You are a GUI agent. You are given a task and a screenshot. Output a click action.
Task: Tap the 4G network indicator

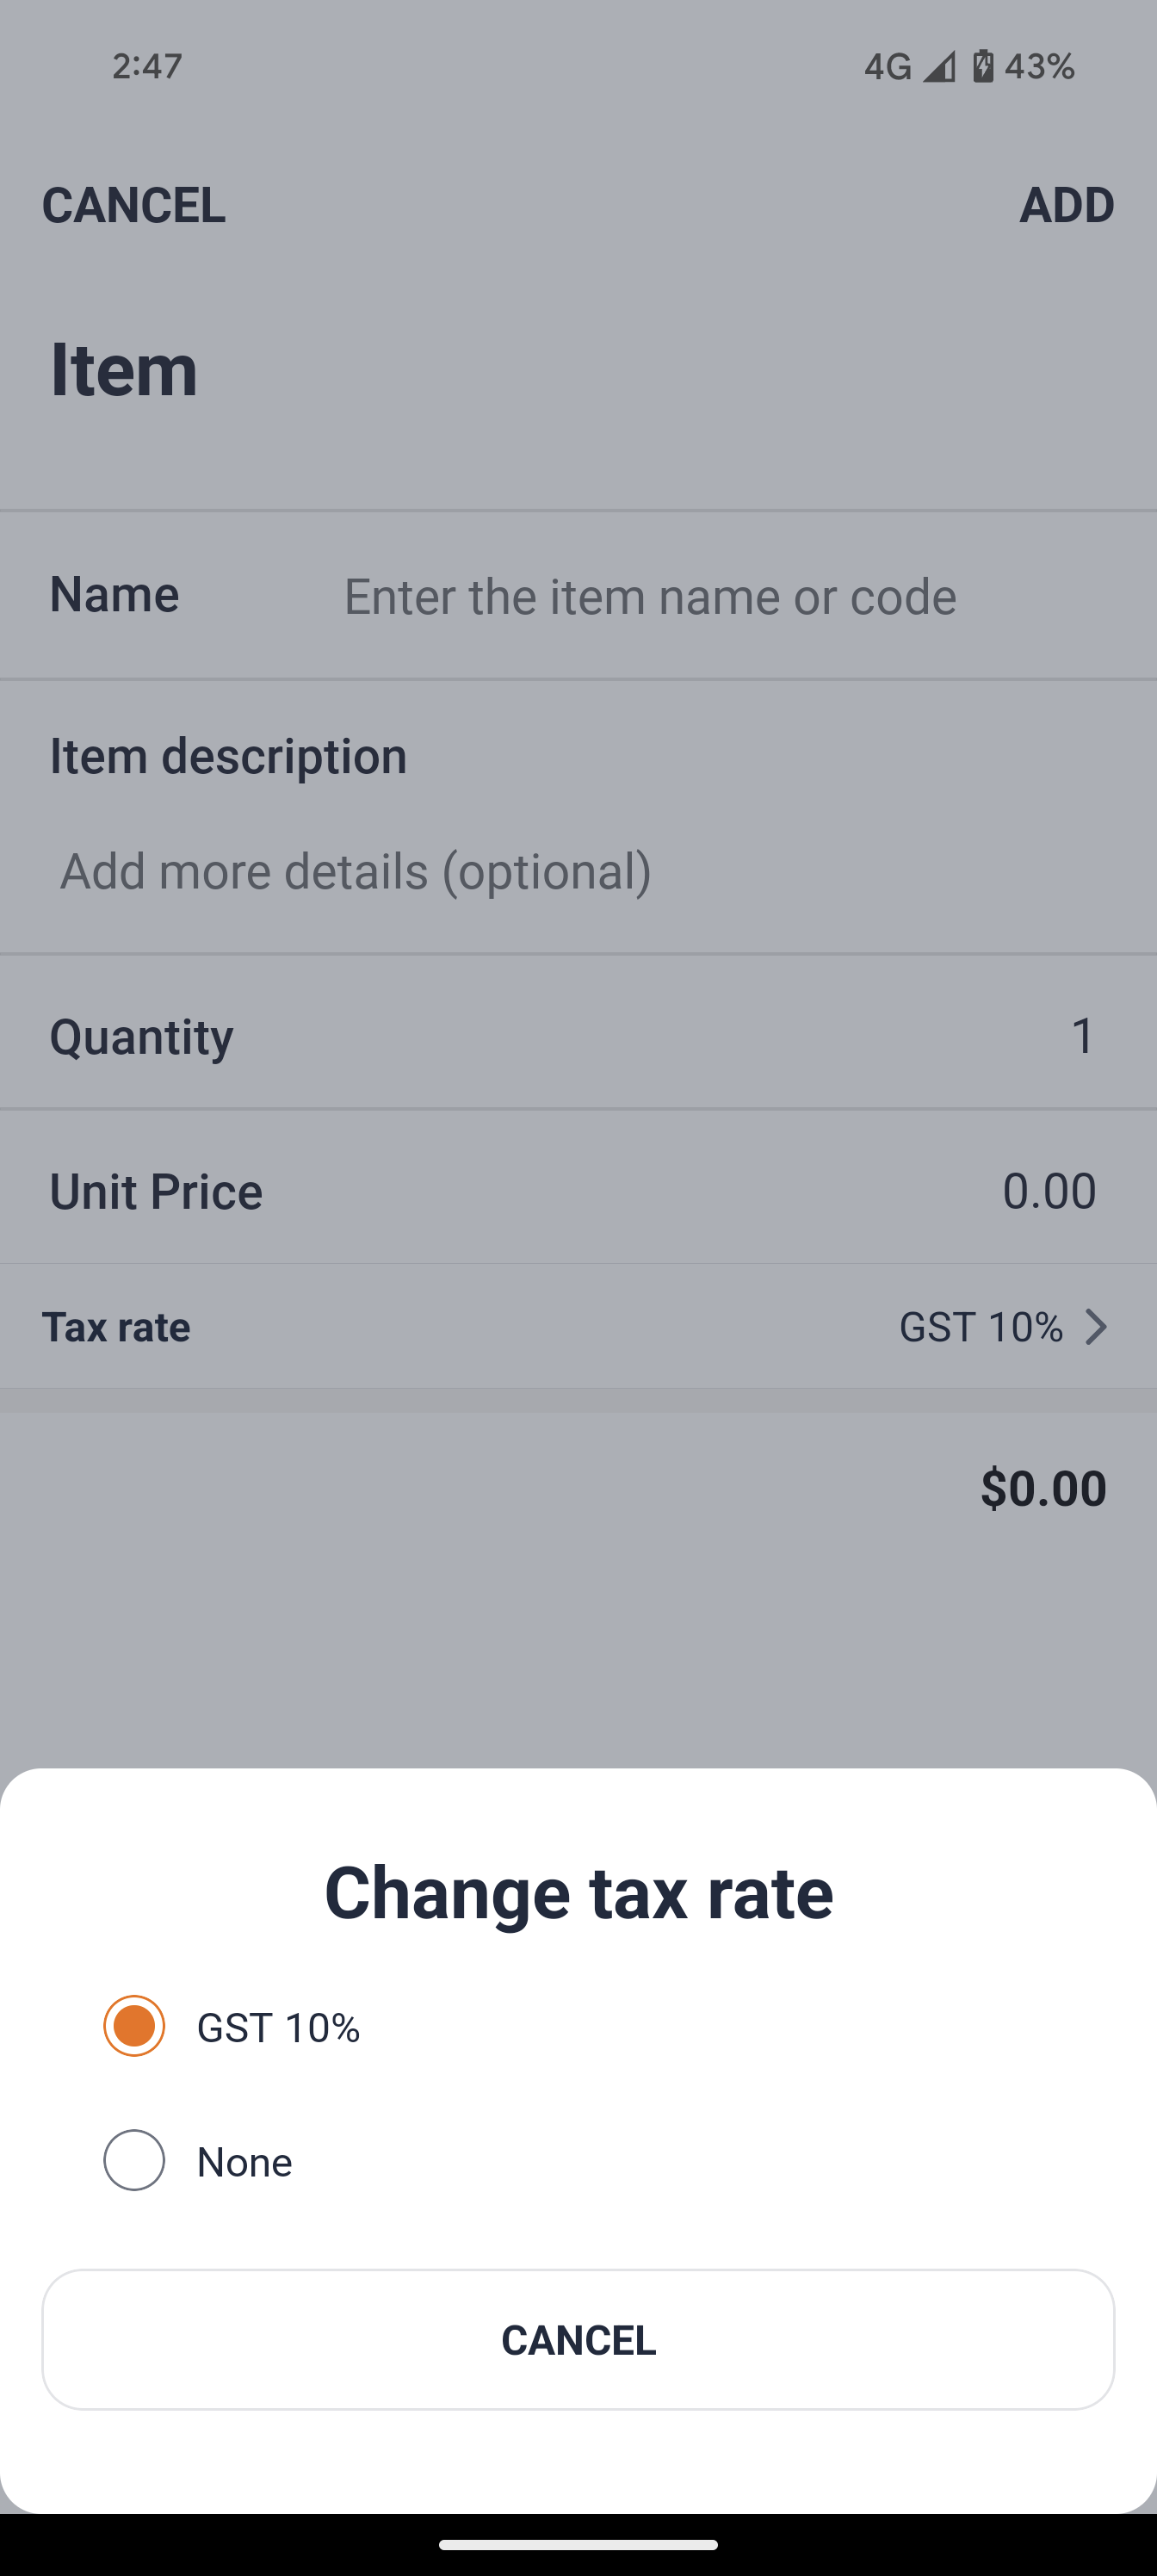[887, 66]
